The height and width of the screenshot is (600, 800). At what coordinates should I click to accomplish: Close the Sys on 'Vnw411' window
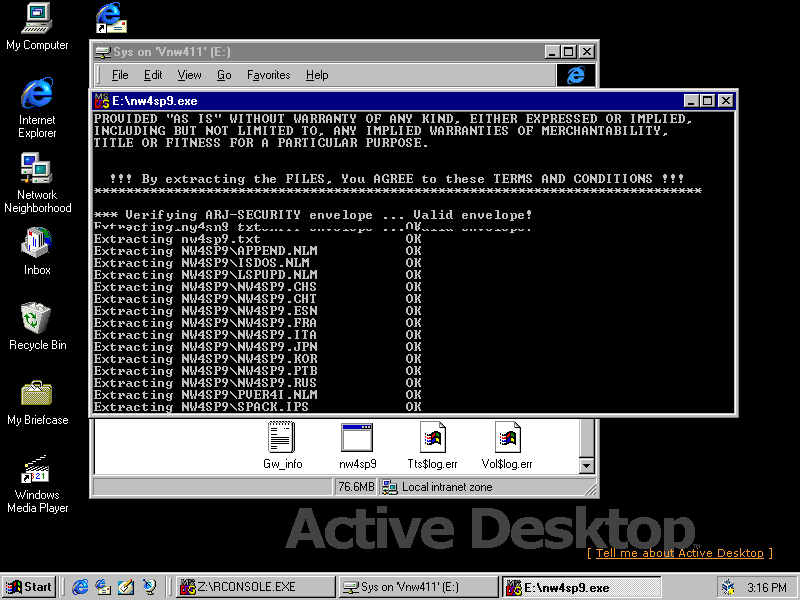click(x=587, y=52)
